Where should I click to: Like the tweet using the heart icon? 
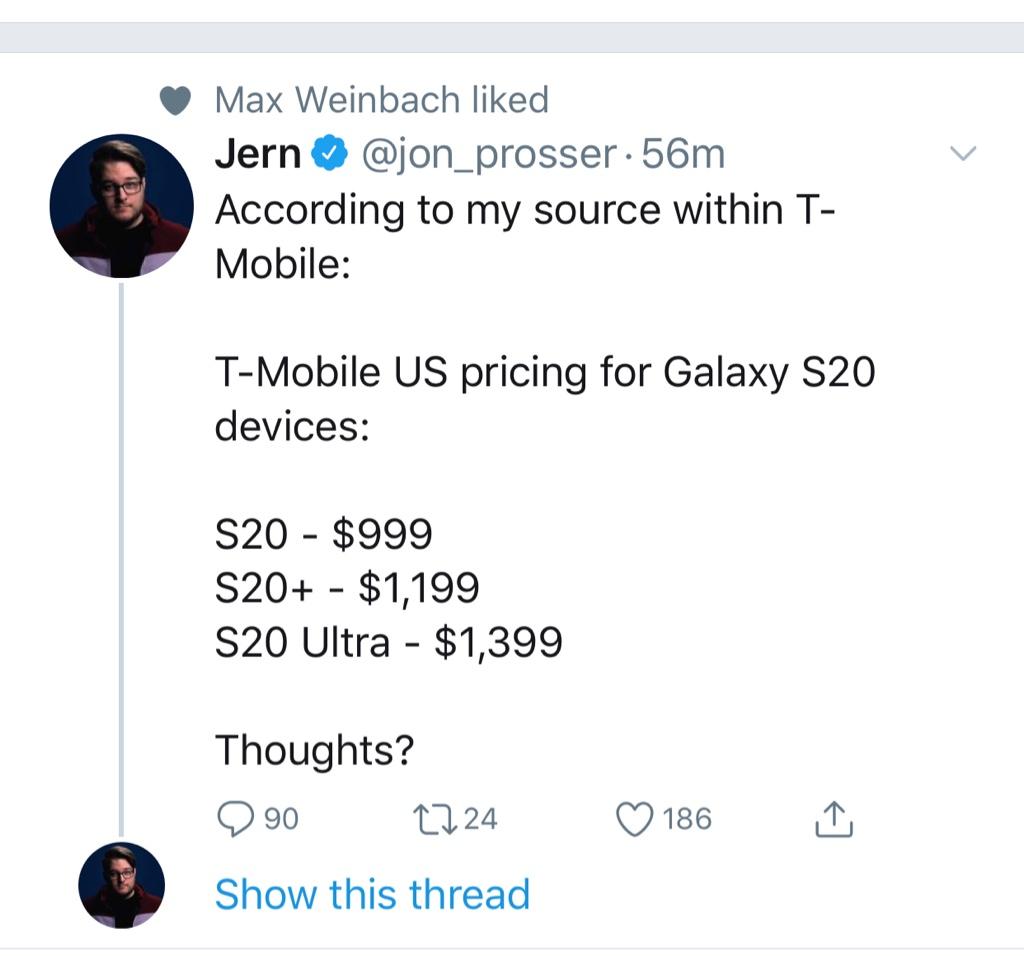click(x=635, y=819)
